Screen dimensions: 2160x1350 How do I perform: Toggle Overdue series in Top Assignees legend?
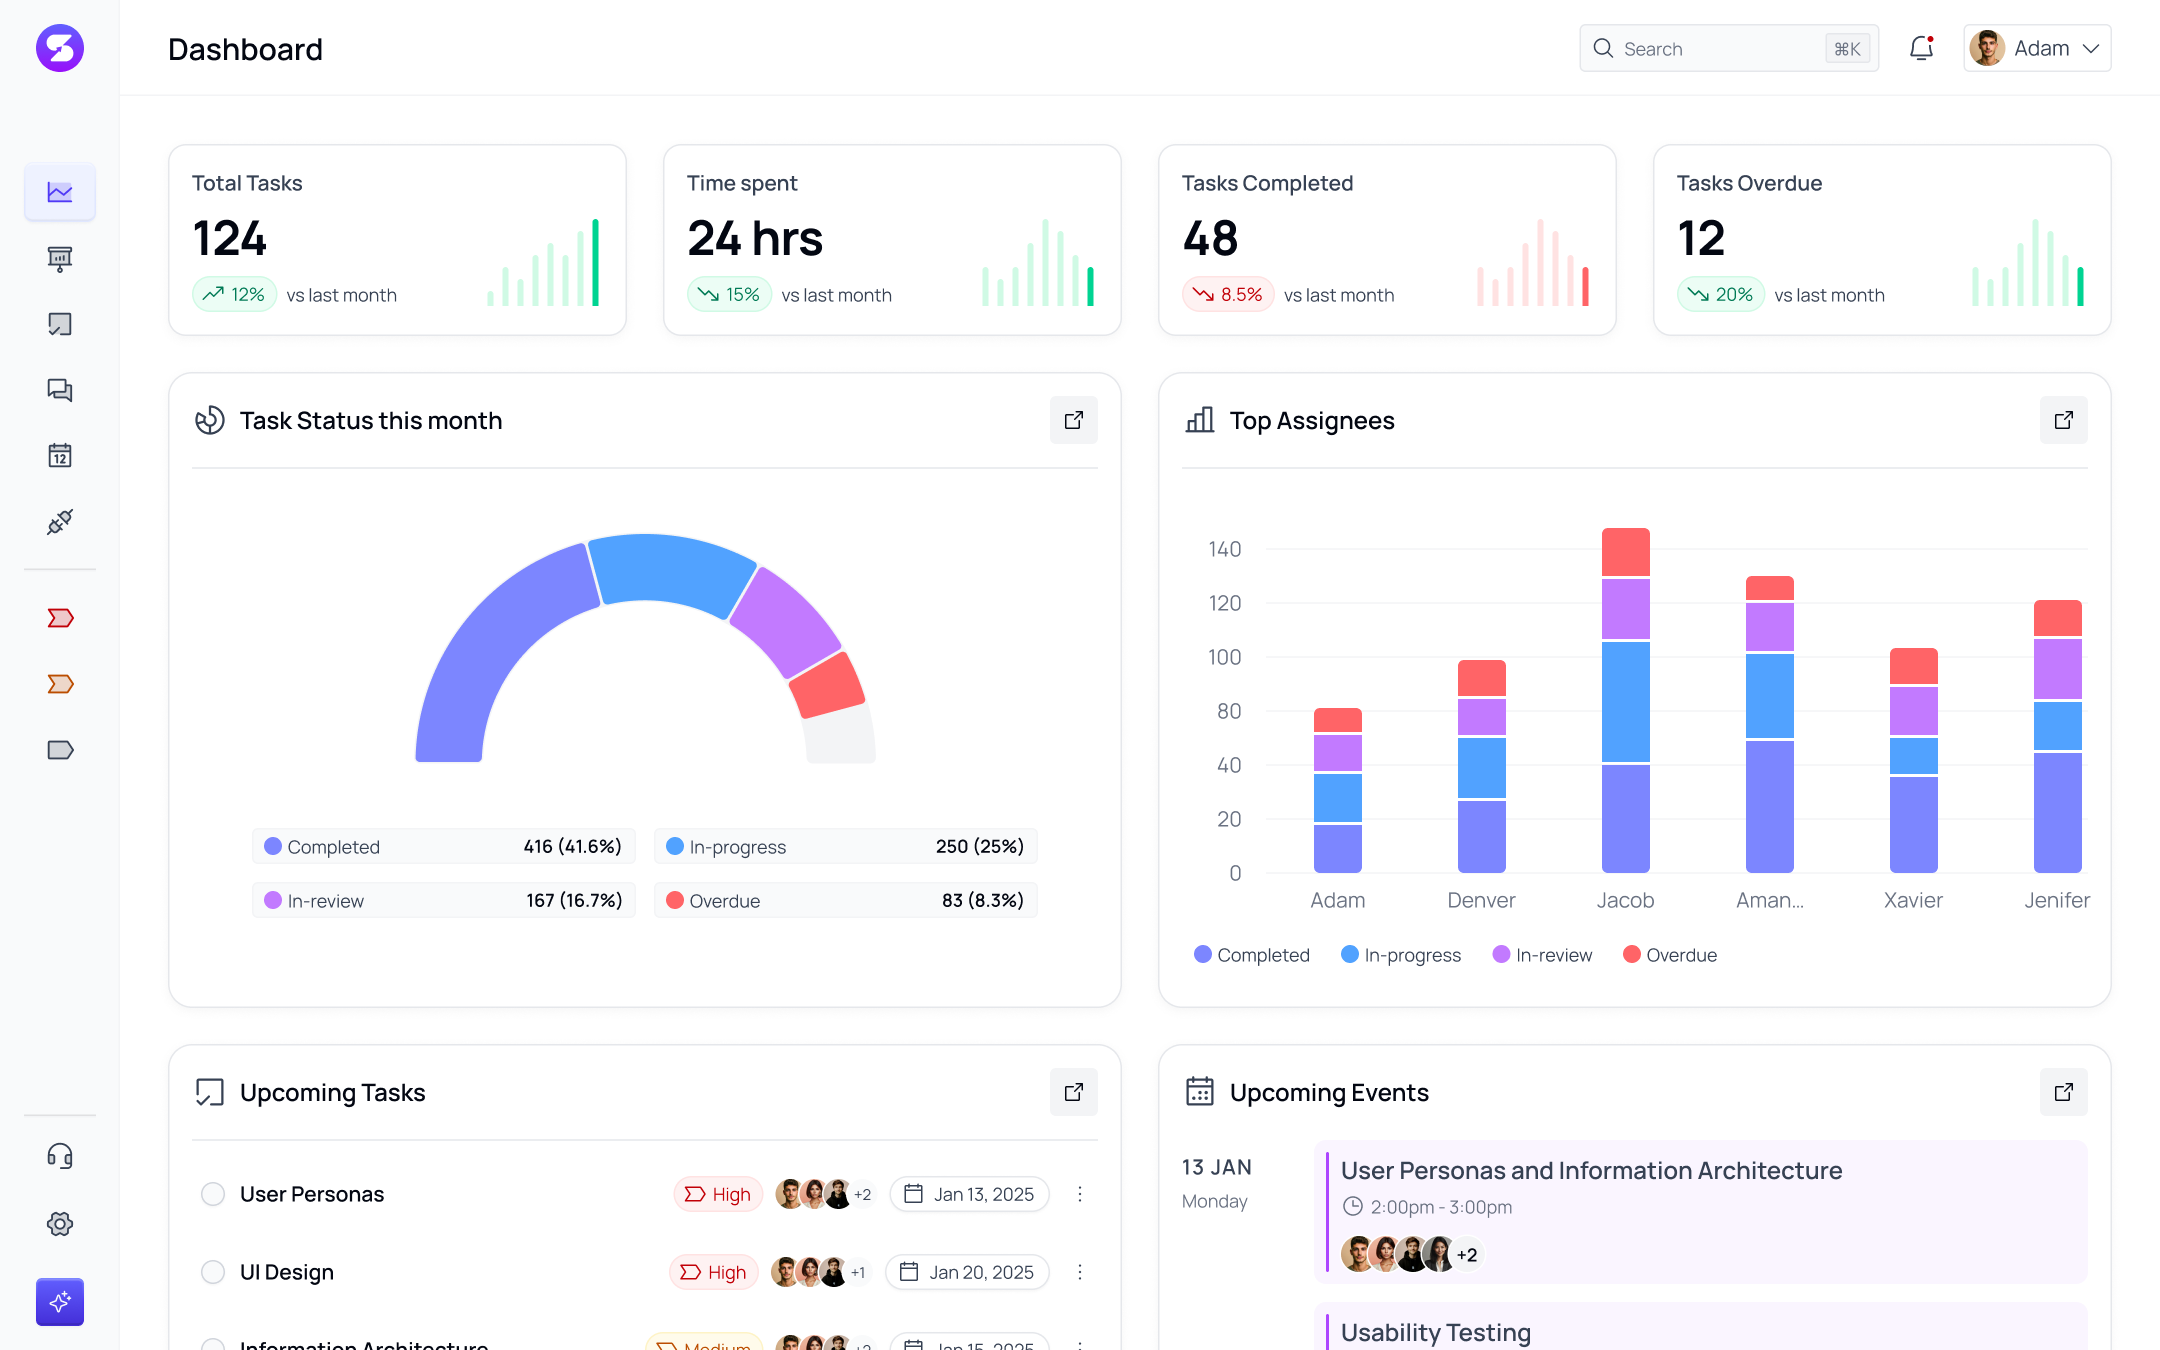pos(1670,955)
